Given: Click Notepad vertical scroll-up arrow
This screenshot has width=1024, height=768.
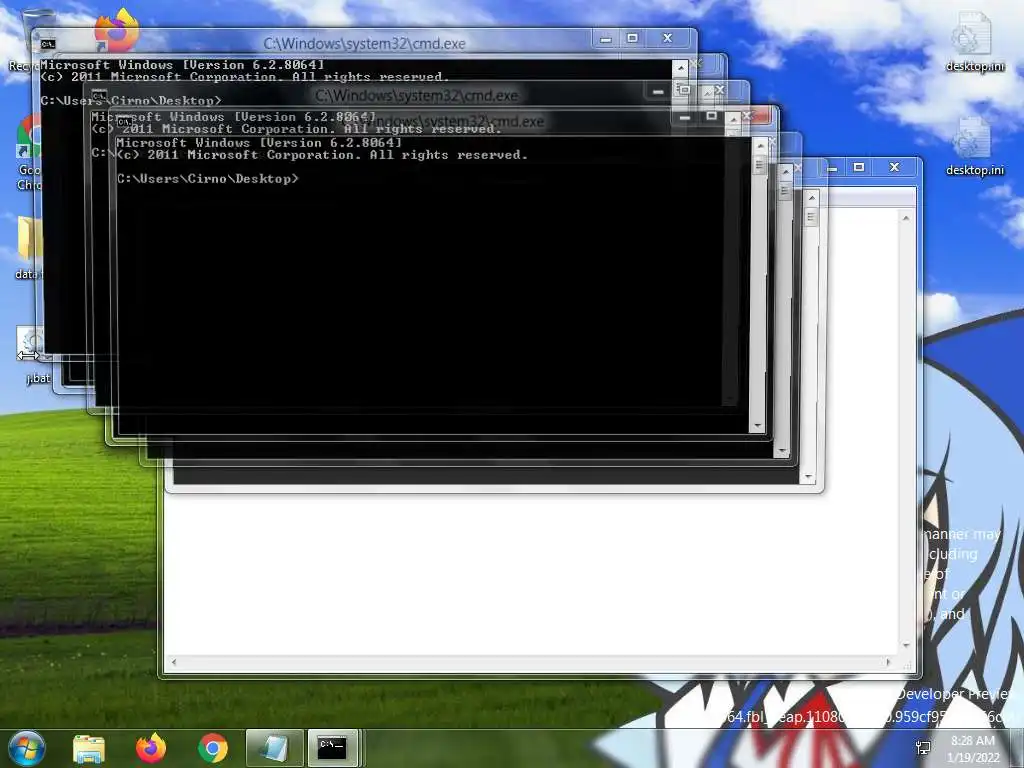Looking at the screenshot, I should (906, 218).
